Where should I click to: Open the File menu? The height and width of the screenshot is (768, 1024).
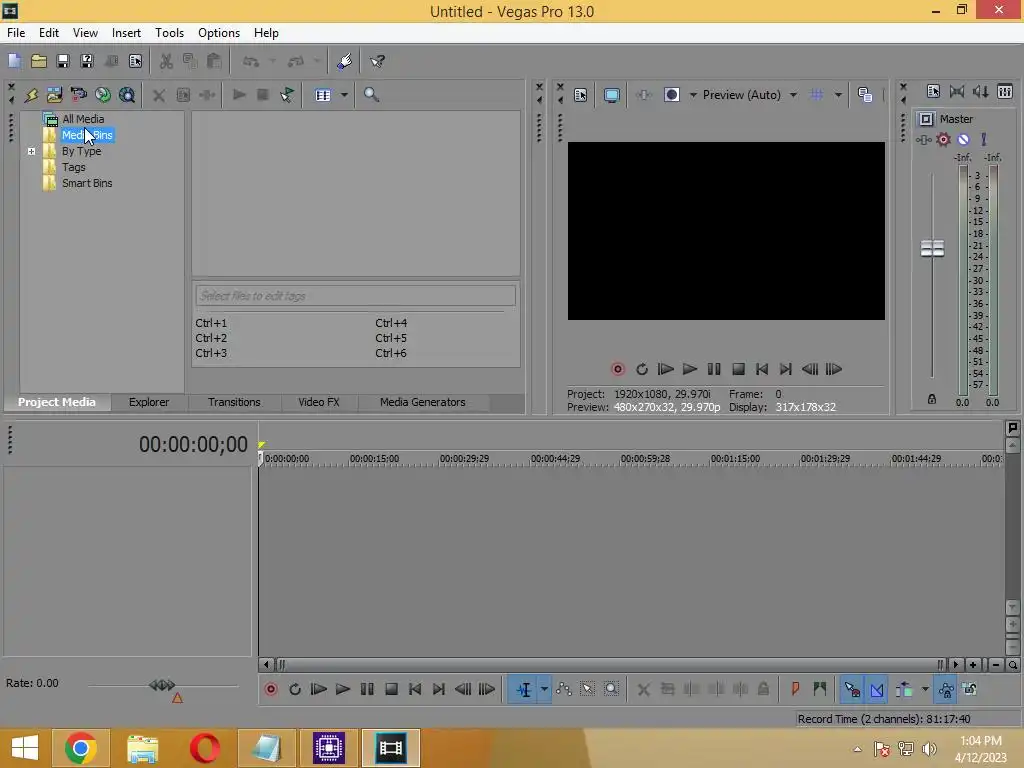click(16, 33)
